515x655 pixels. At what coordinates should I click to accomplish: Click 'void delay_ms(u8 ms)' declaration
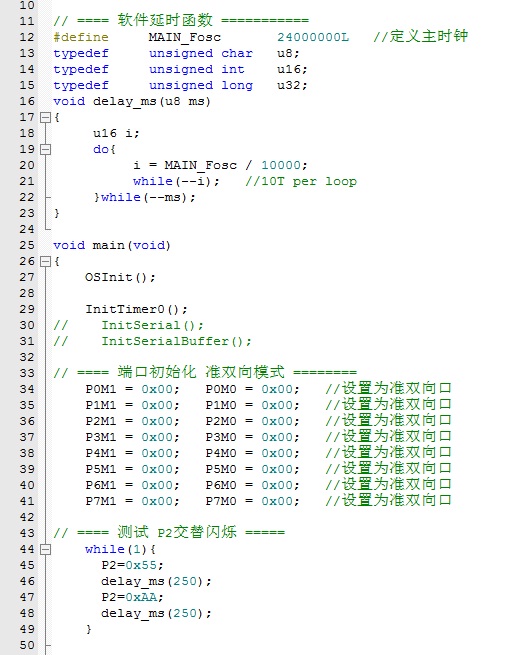pos(132,102)
